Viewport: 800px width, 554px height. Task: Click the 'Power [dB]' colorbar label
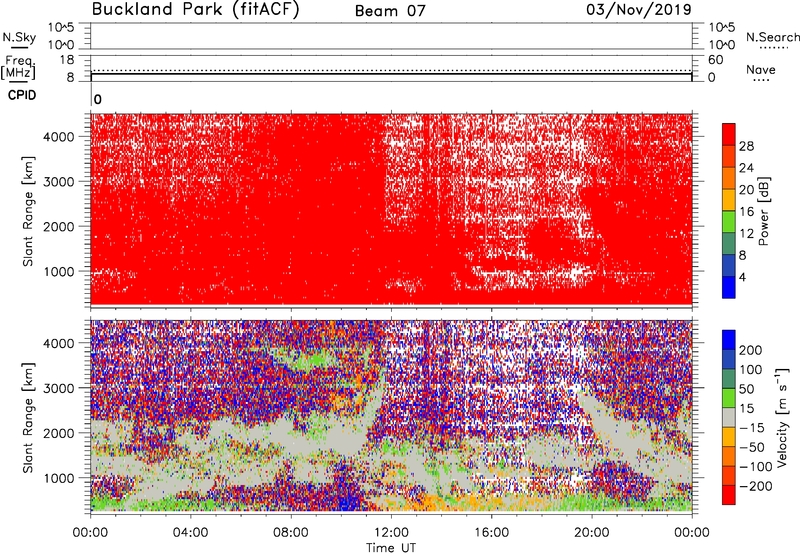coord(764,211)
